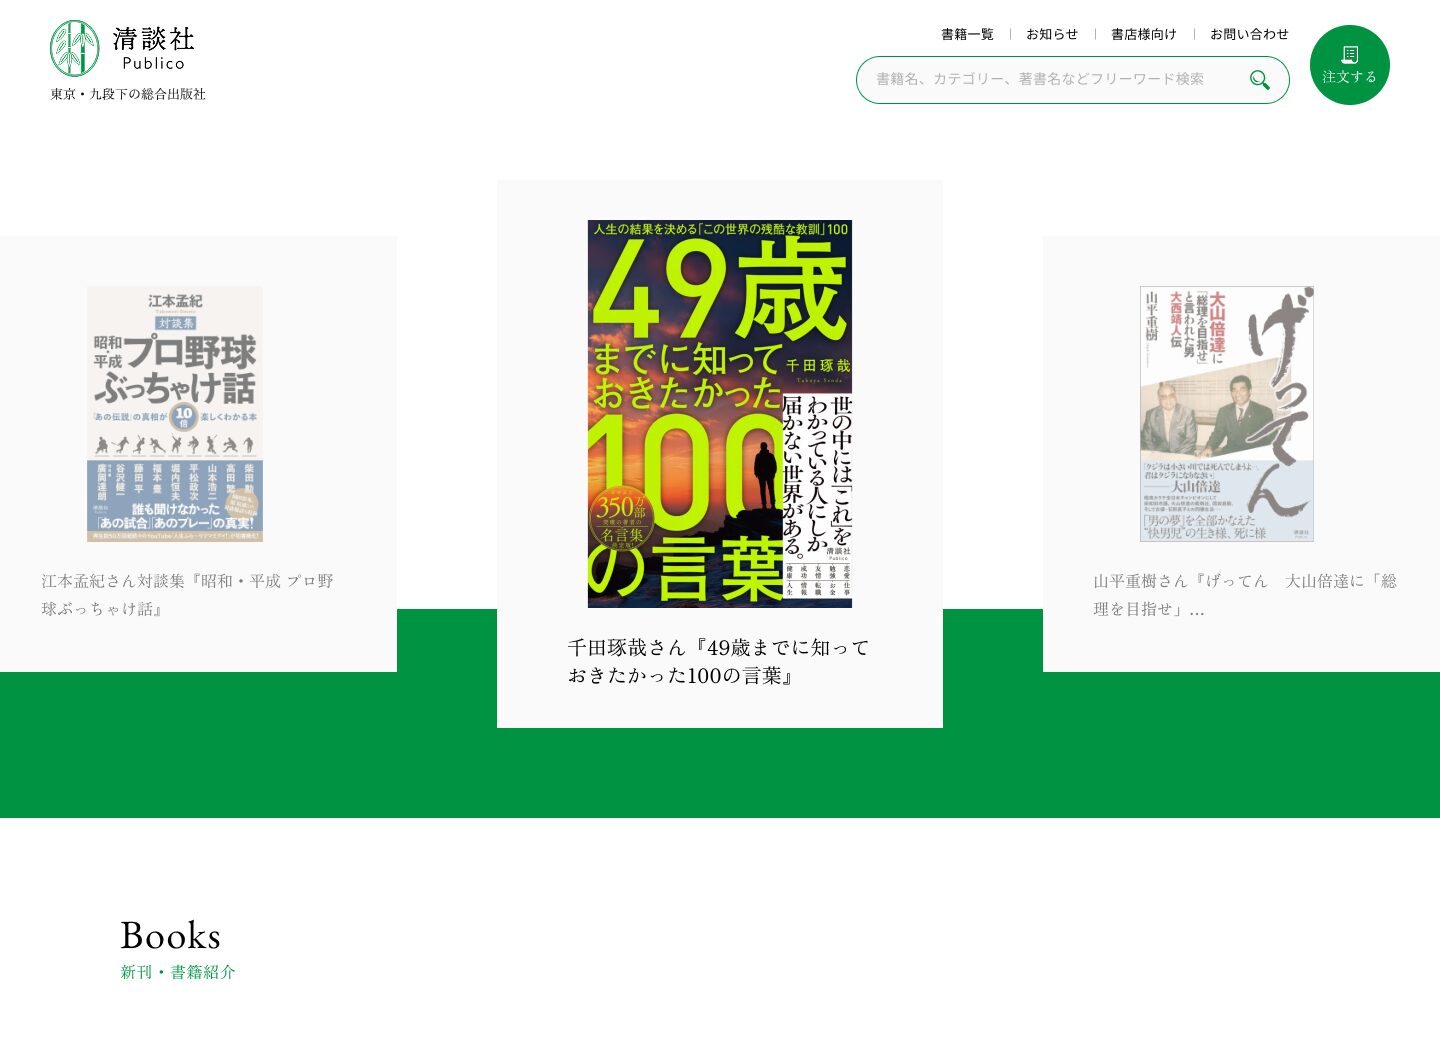The image size is (1440, 1063).
Task: Open the 書店様向け menu item
Action: tap(1144, 34)
